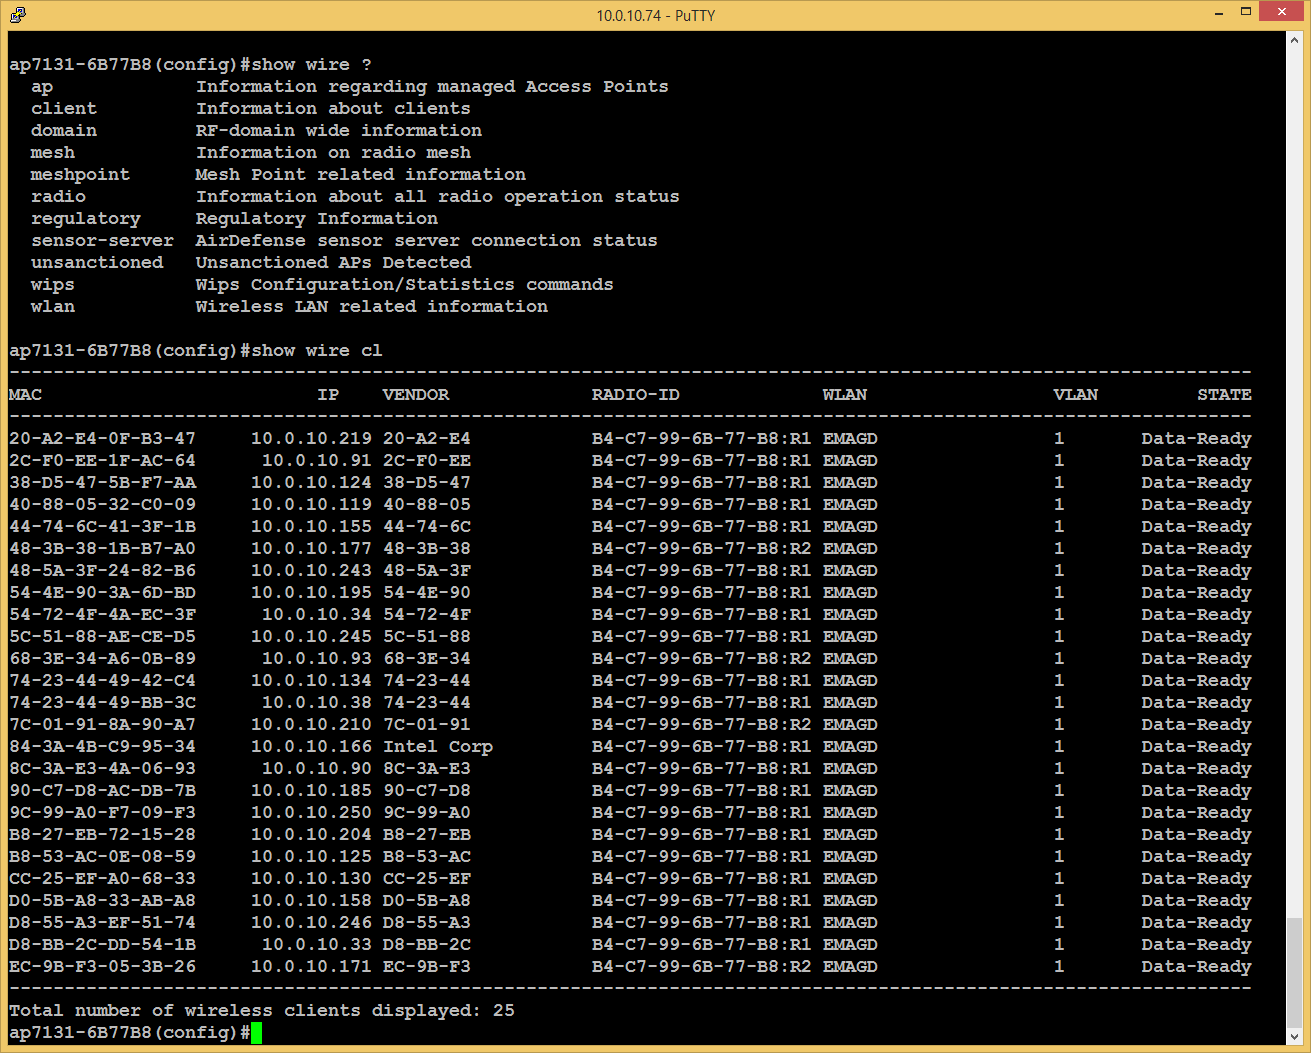Open the PuTTY system menu icon

coord(17,14)
